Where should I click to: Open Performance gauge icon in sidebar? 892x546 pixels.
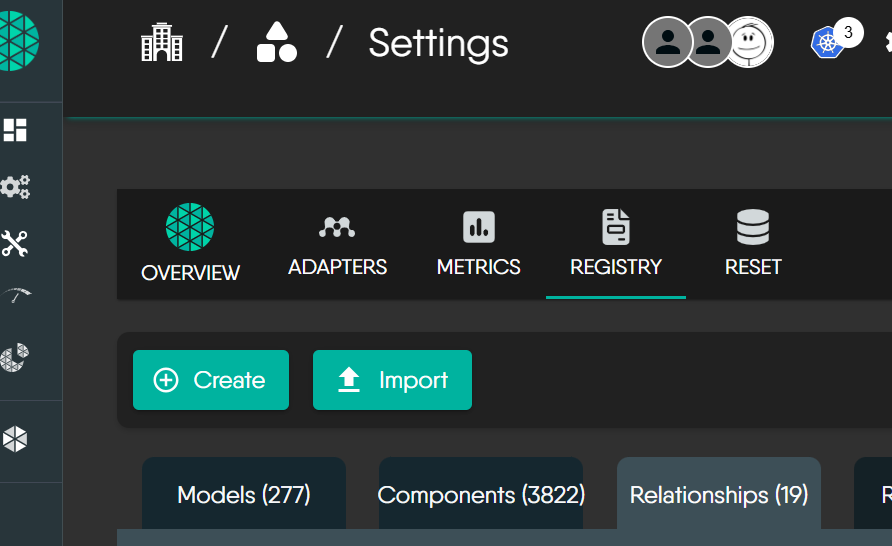pyautogui.click(x=15, y=297)
